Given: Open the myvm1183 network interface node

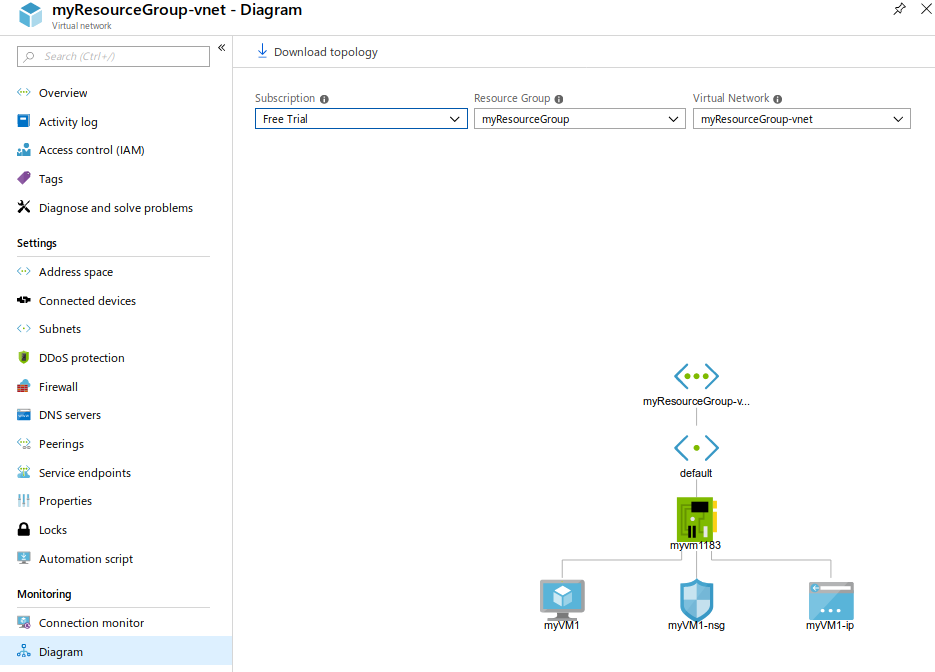Looking at the screenshot, I should click(x=696, y=518).
